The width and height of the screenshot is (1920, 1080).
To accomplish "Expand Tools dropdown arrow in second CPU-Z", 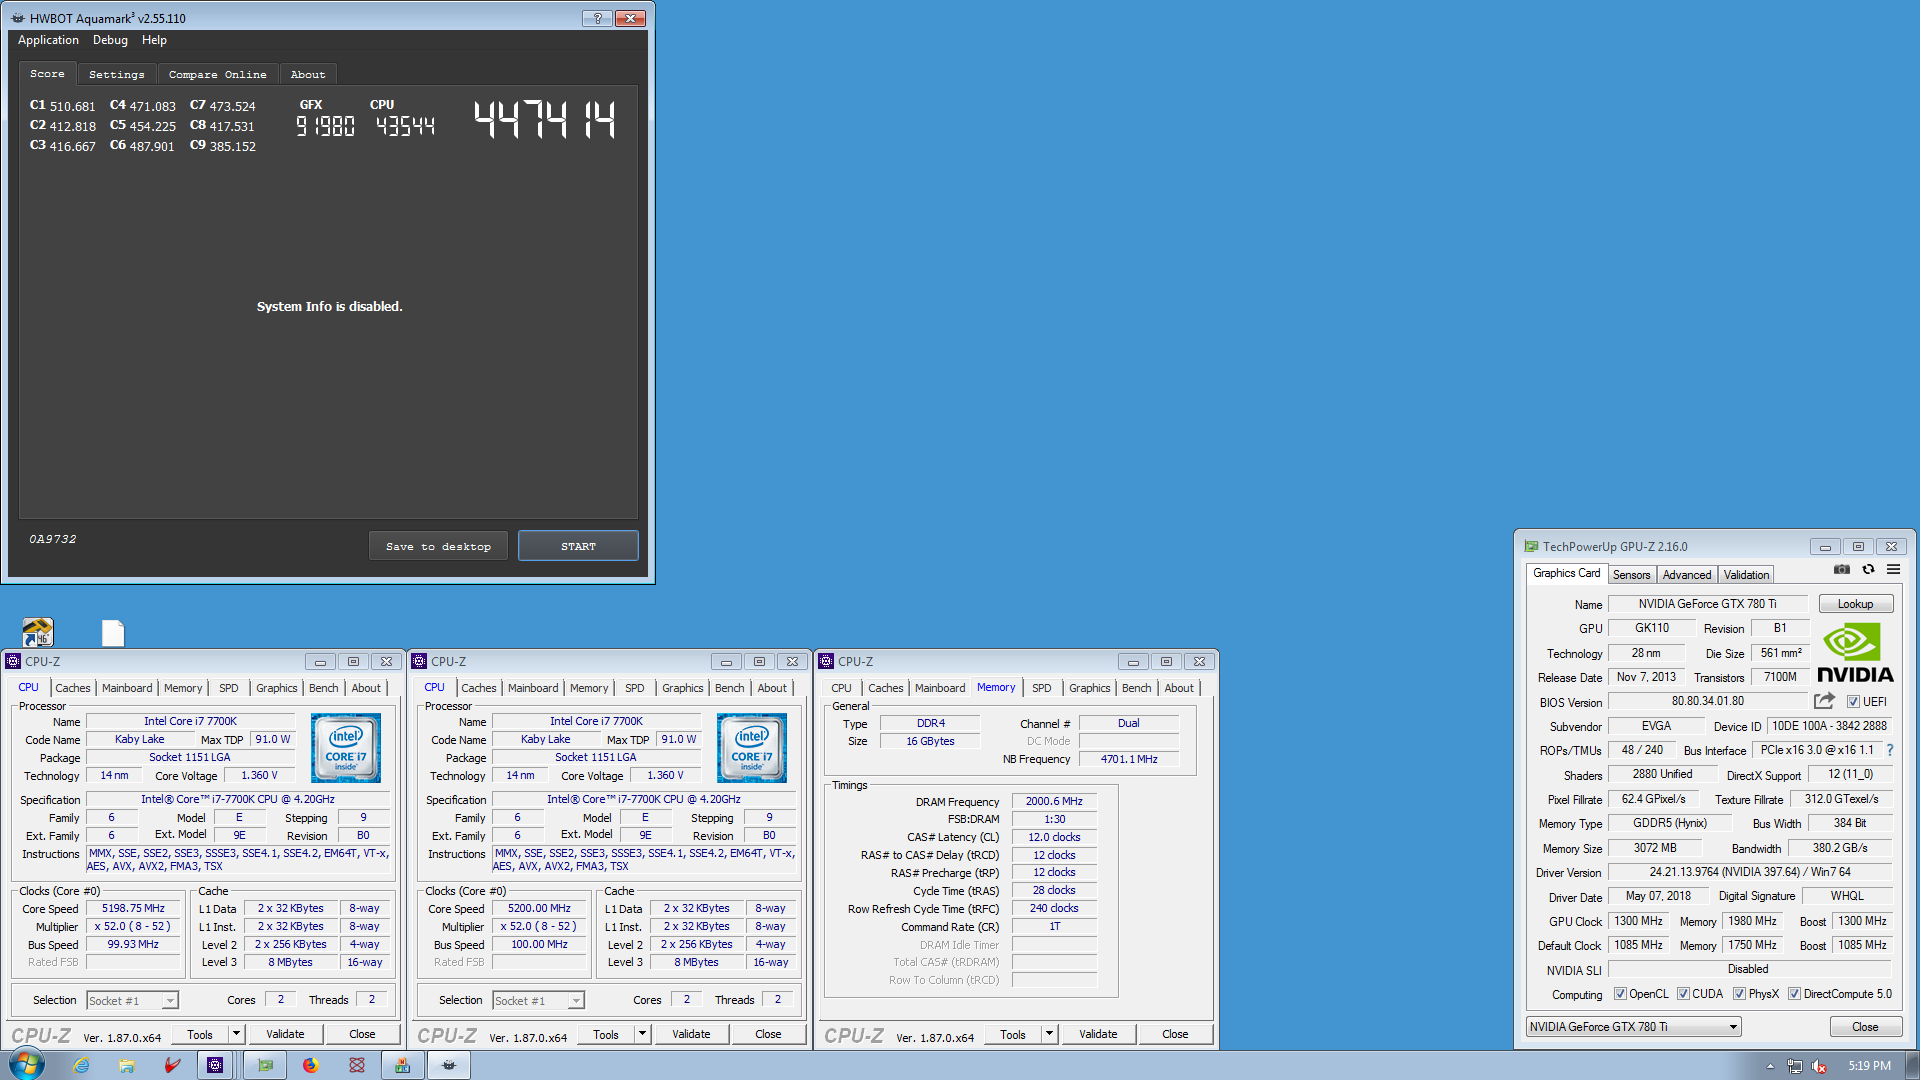I will (642, 1034).
